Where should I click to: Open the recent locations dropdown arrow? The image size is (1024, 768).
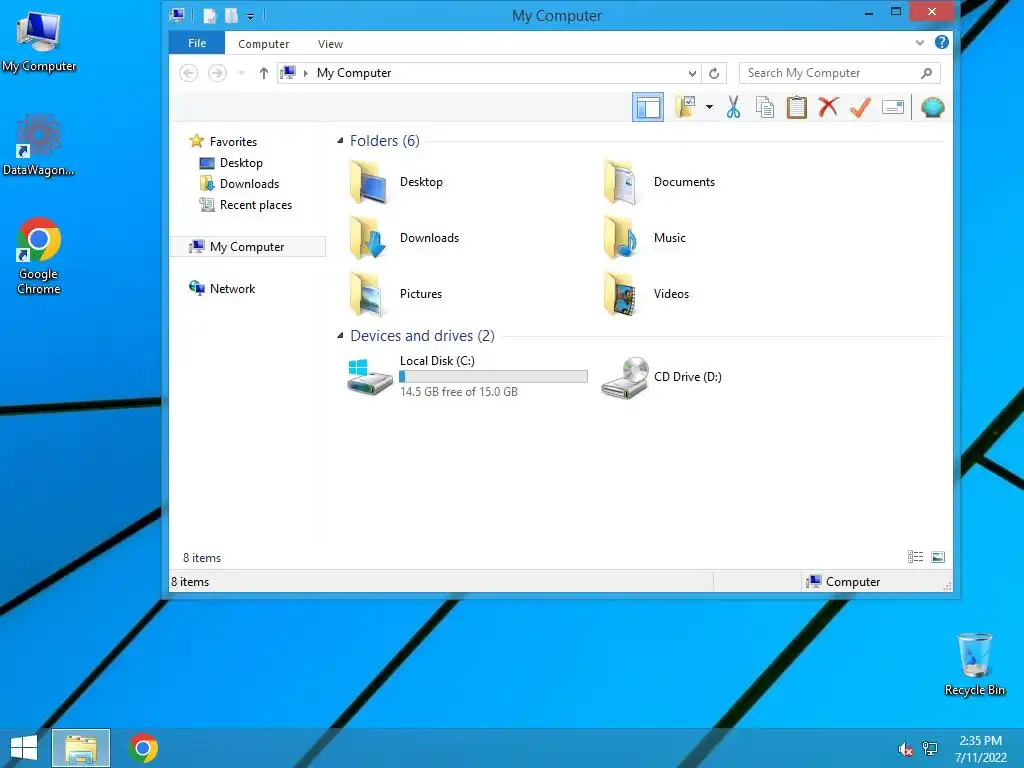click(x=241, y=73)
